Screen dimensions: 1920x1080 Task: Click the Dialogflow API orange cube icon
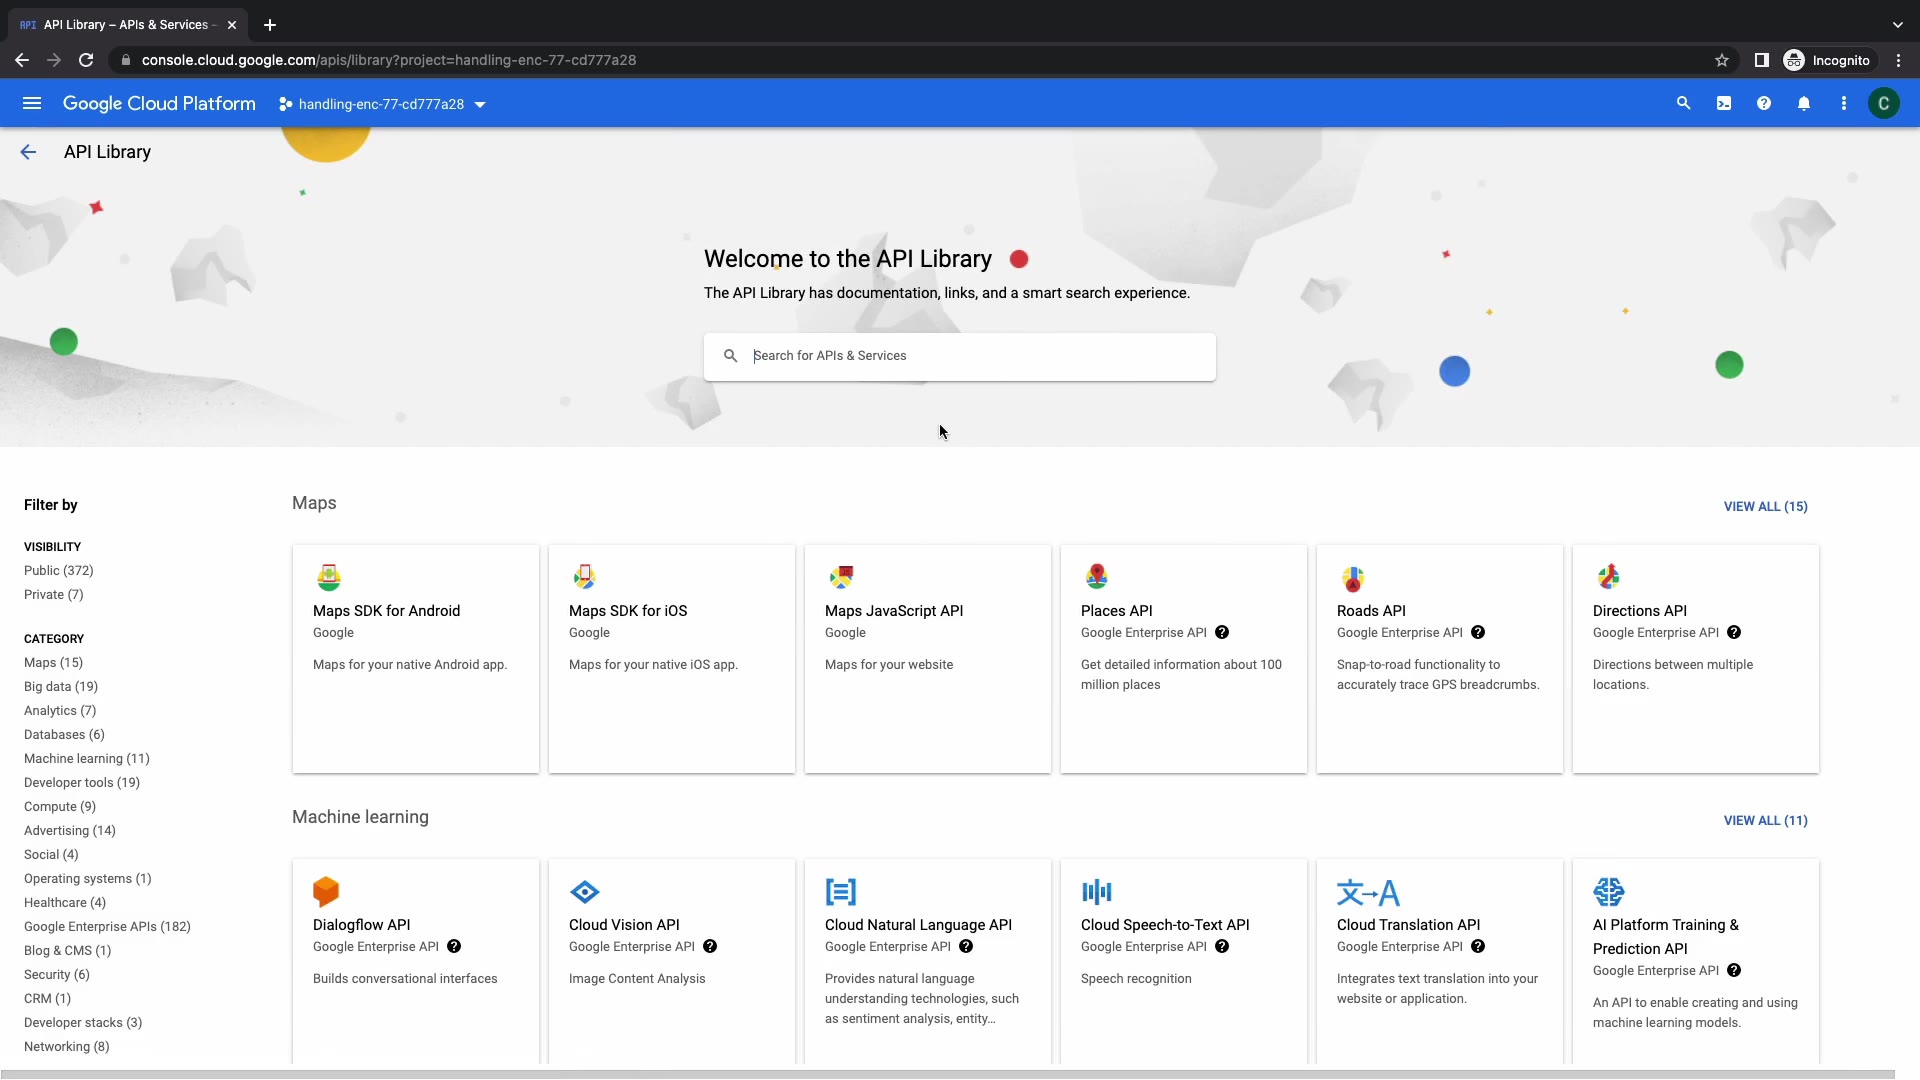(326, 891)
